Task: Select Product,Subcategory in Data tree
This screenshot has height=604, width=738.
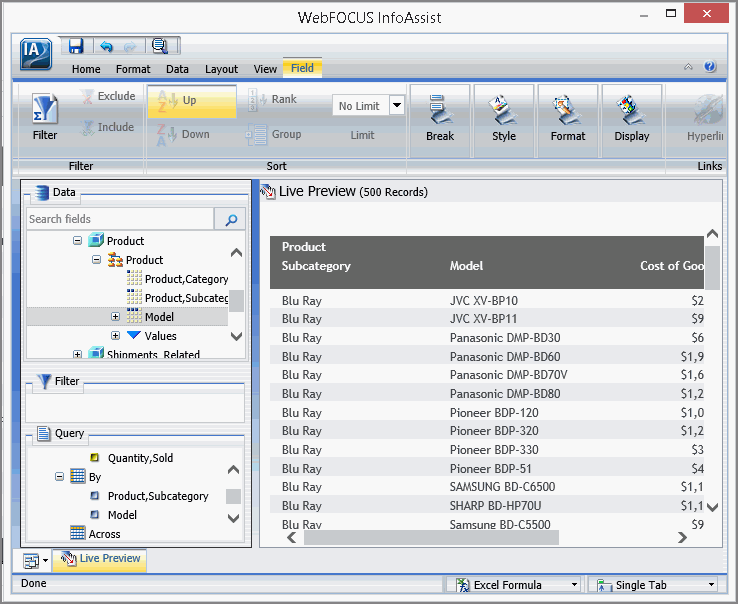Action: 186,298
